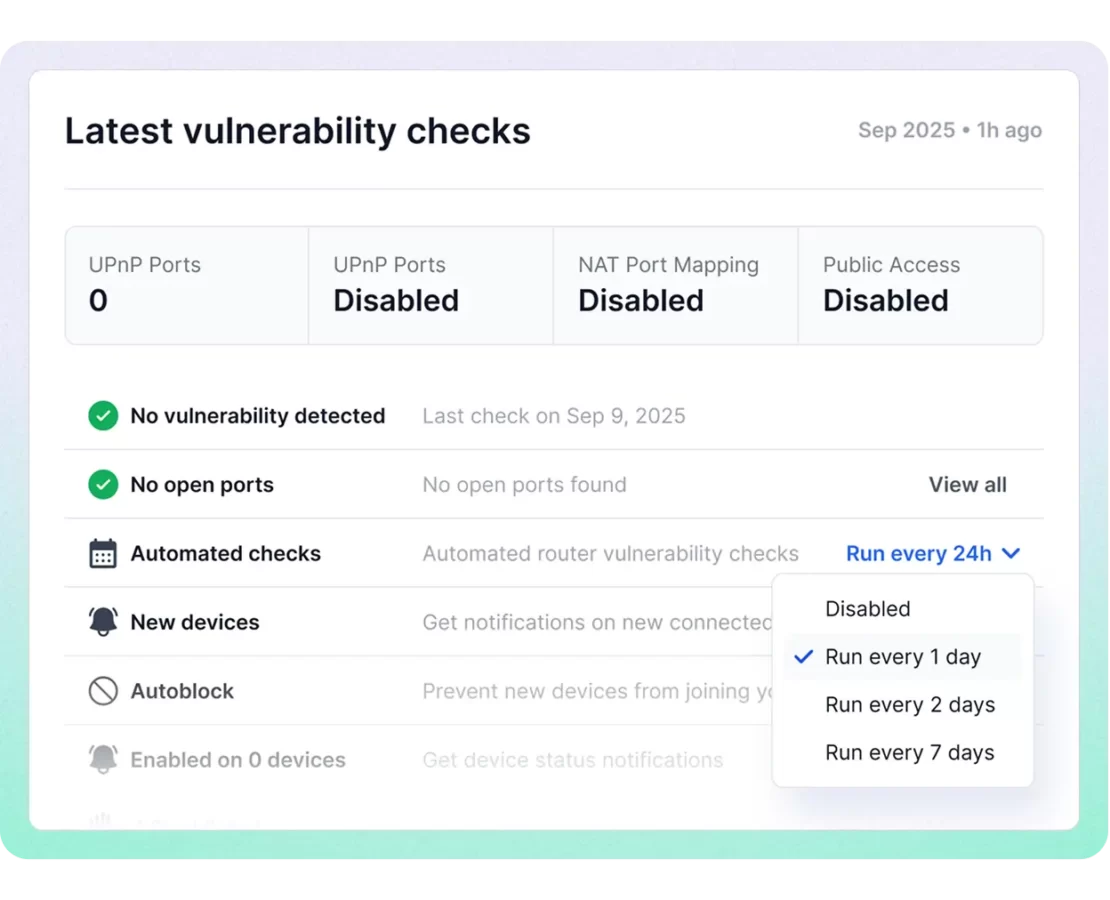The width and height of the screenshot is (1110, 900).
Task: Select Disabled in the schedule menu
Action: click(x=867, y=609)
